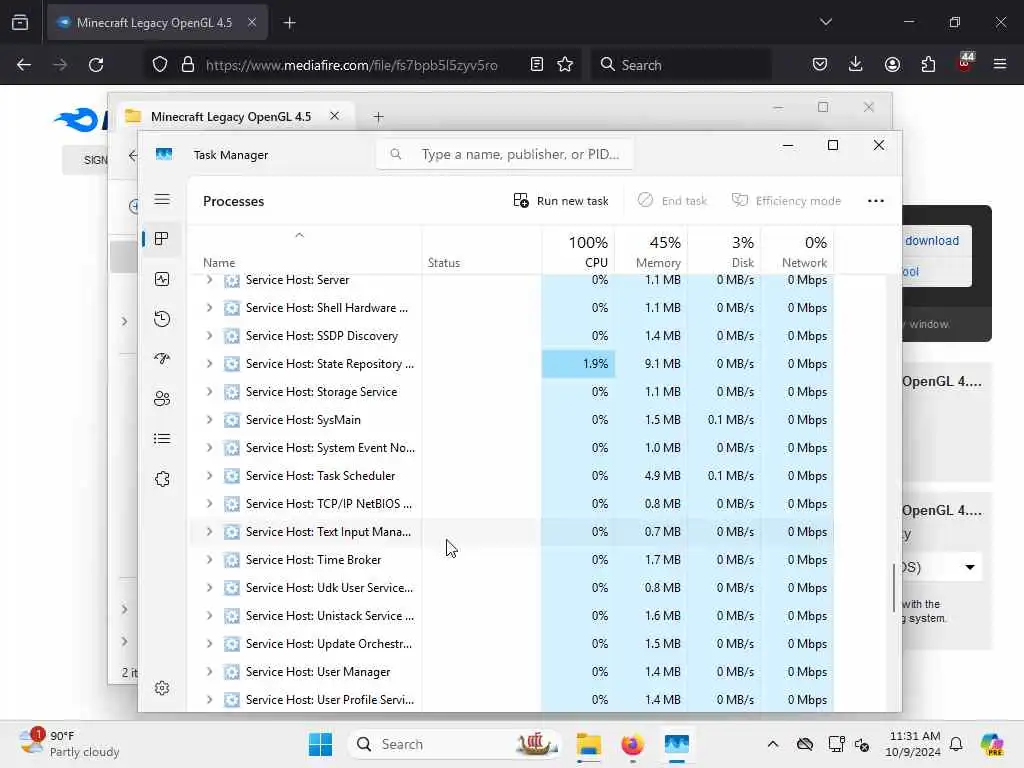Expand Service Host: State Repository row

(209, 364)
